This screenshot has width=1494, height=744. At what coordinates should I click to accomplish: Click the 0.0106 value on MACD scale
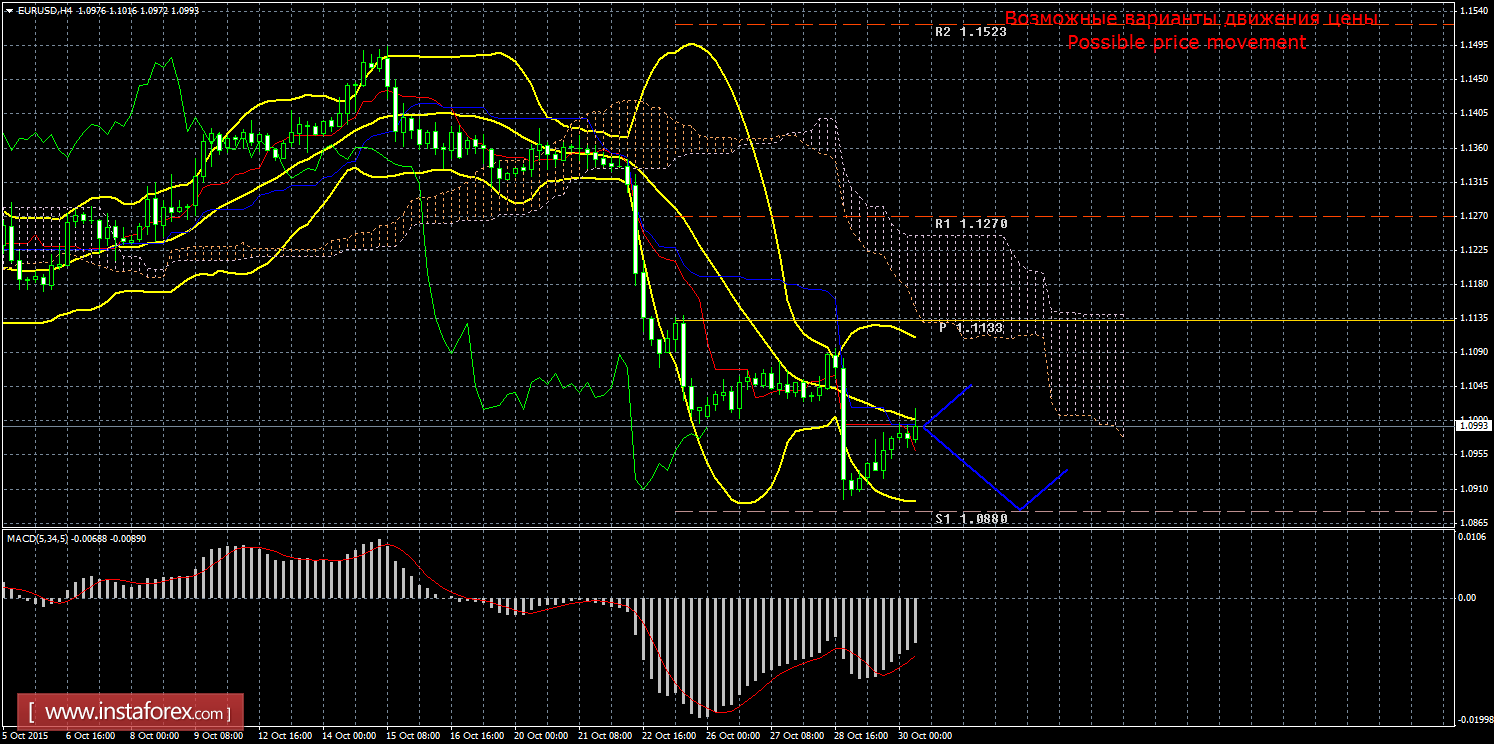pos(1470,537)
